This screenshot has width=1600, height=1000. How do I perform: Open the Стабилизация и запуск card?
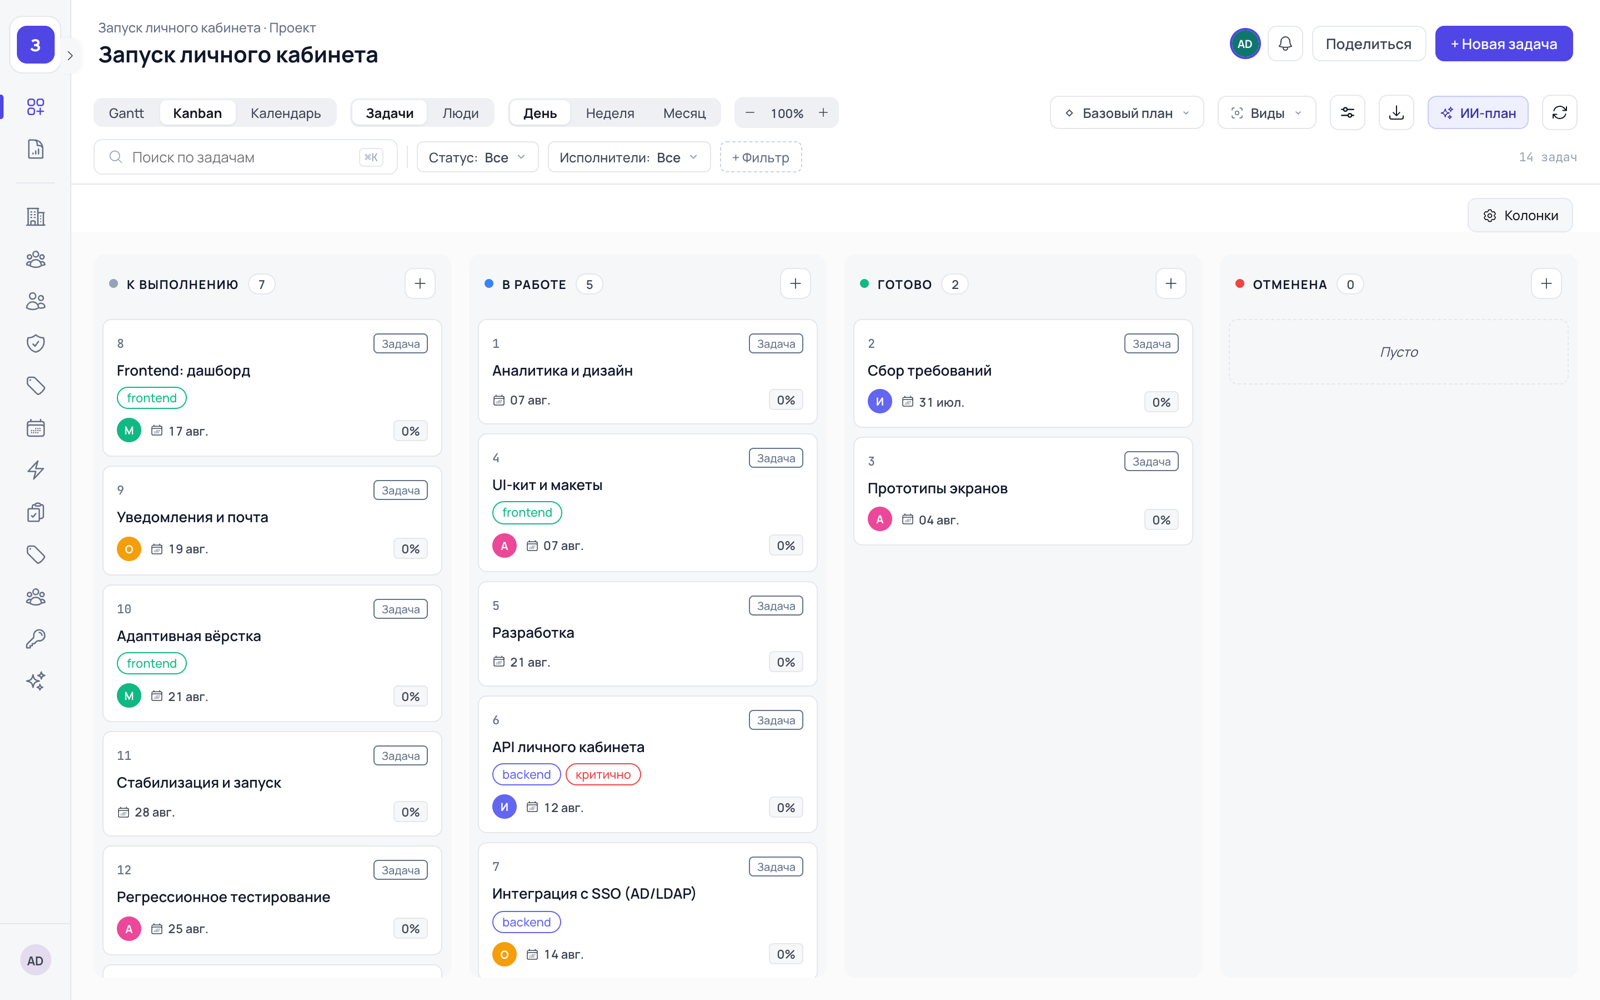pyautogui.click(x=272, y=784)
